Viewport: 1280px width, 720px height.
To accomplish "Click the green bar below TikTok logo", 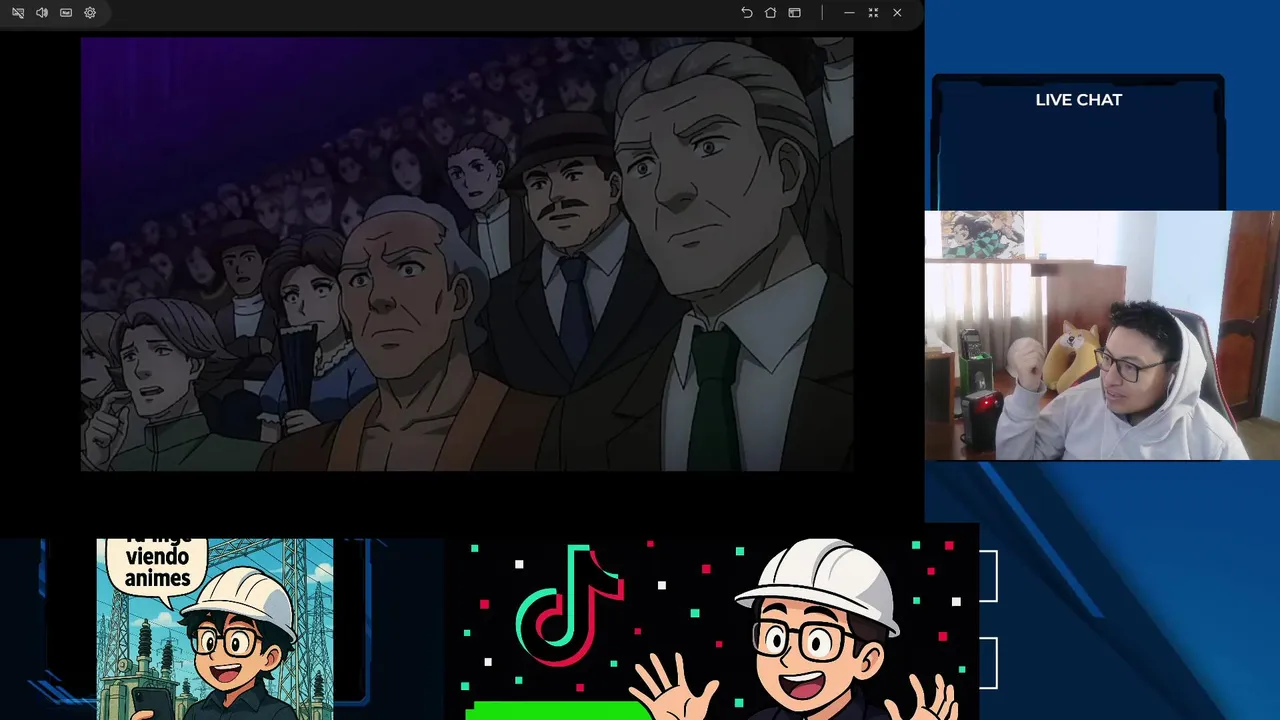I will click(560, 710).
